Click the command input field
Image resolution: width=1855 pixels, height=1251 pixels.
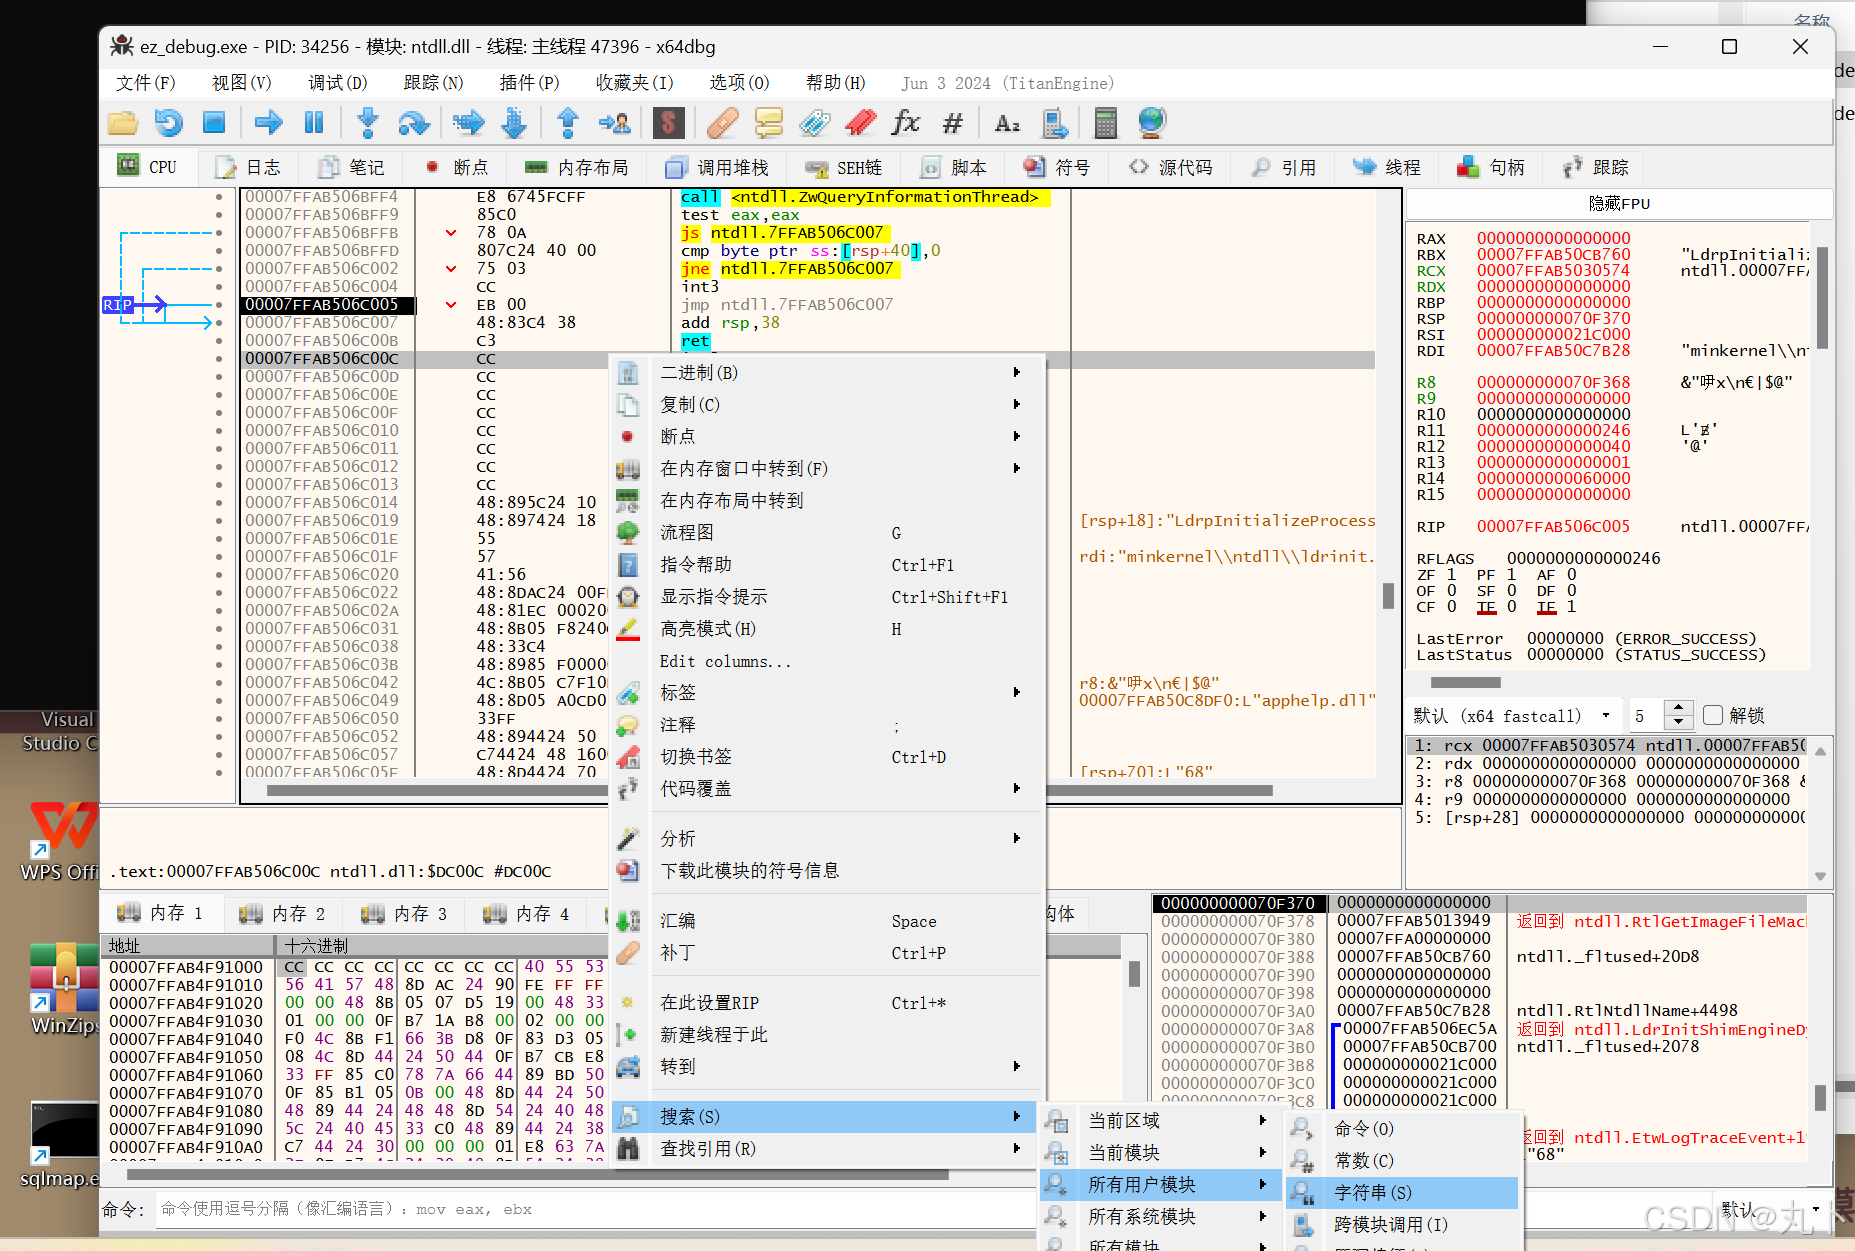pyautogui.click(x=595, y=1209)
